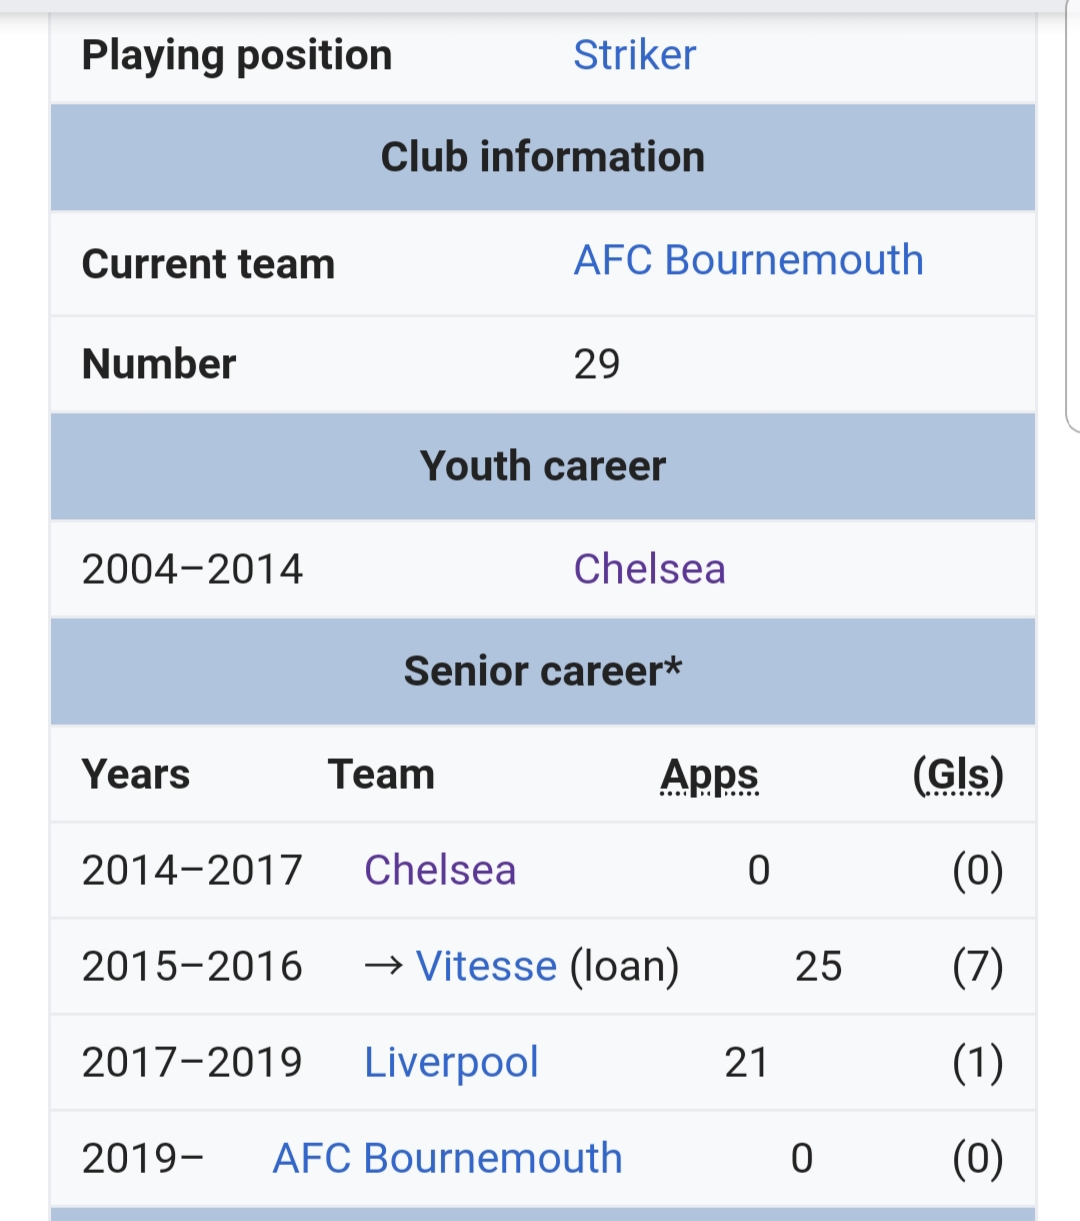
Task: Tap the squad number 29 value
Action: (597, 364)
